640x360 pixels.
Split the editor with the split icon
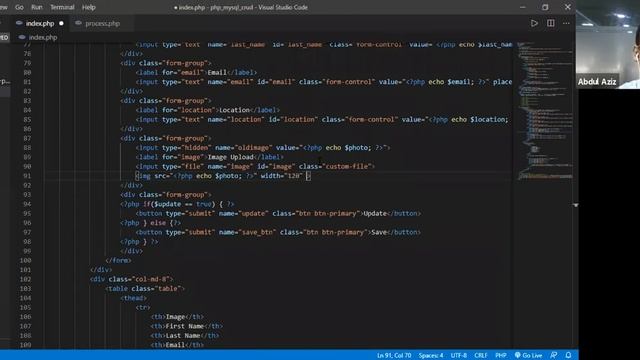coord(551,23)
